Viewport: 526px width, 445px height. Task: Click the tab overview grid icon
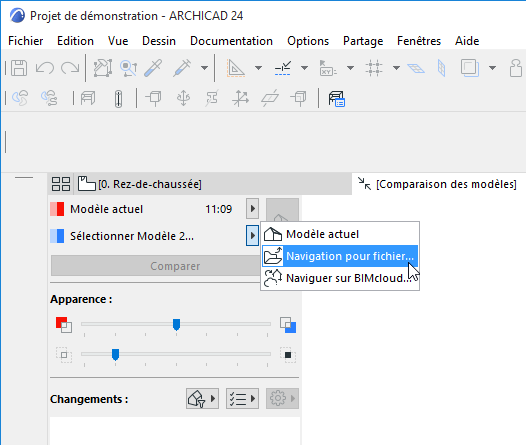click(61, 184)
